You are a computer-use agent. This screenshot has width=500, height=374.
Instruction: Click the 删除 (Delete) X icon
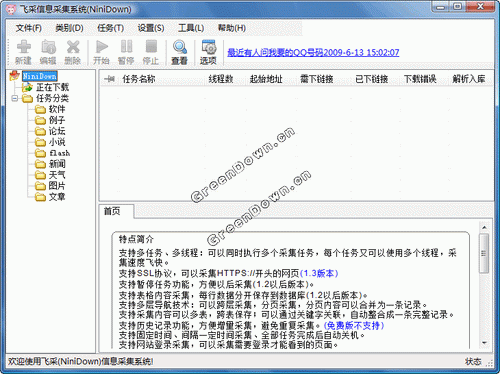73,47
